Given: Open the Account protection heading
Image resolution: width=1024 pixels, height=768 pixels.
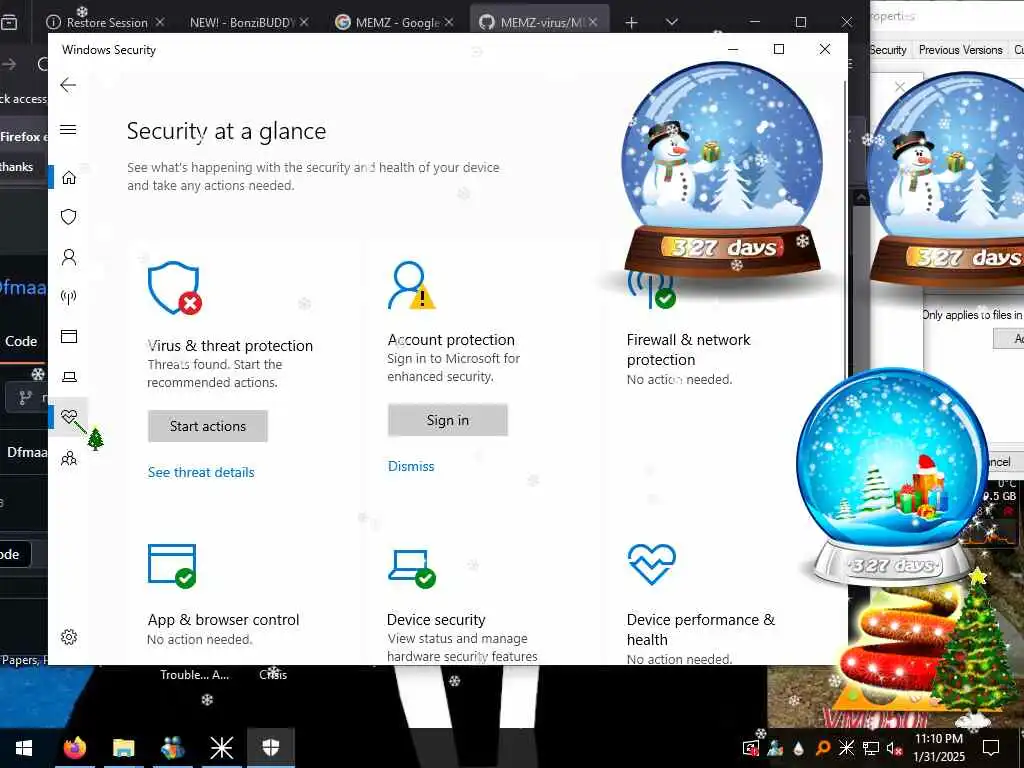Looking at the screenshot, I should (x=451, y=340).
